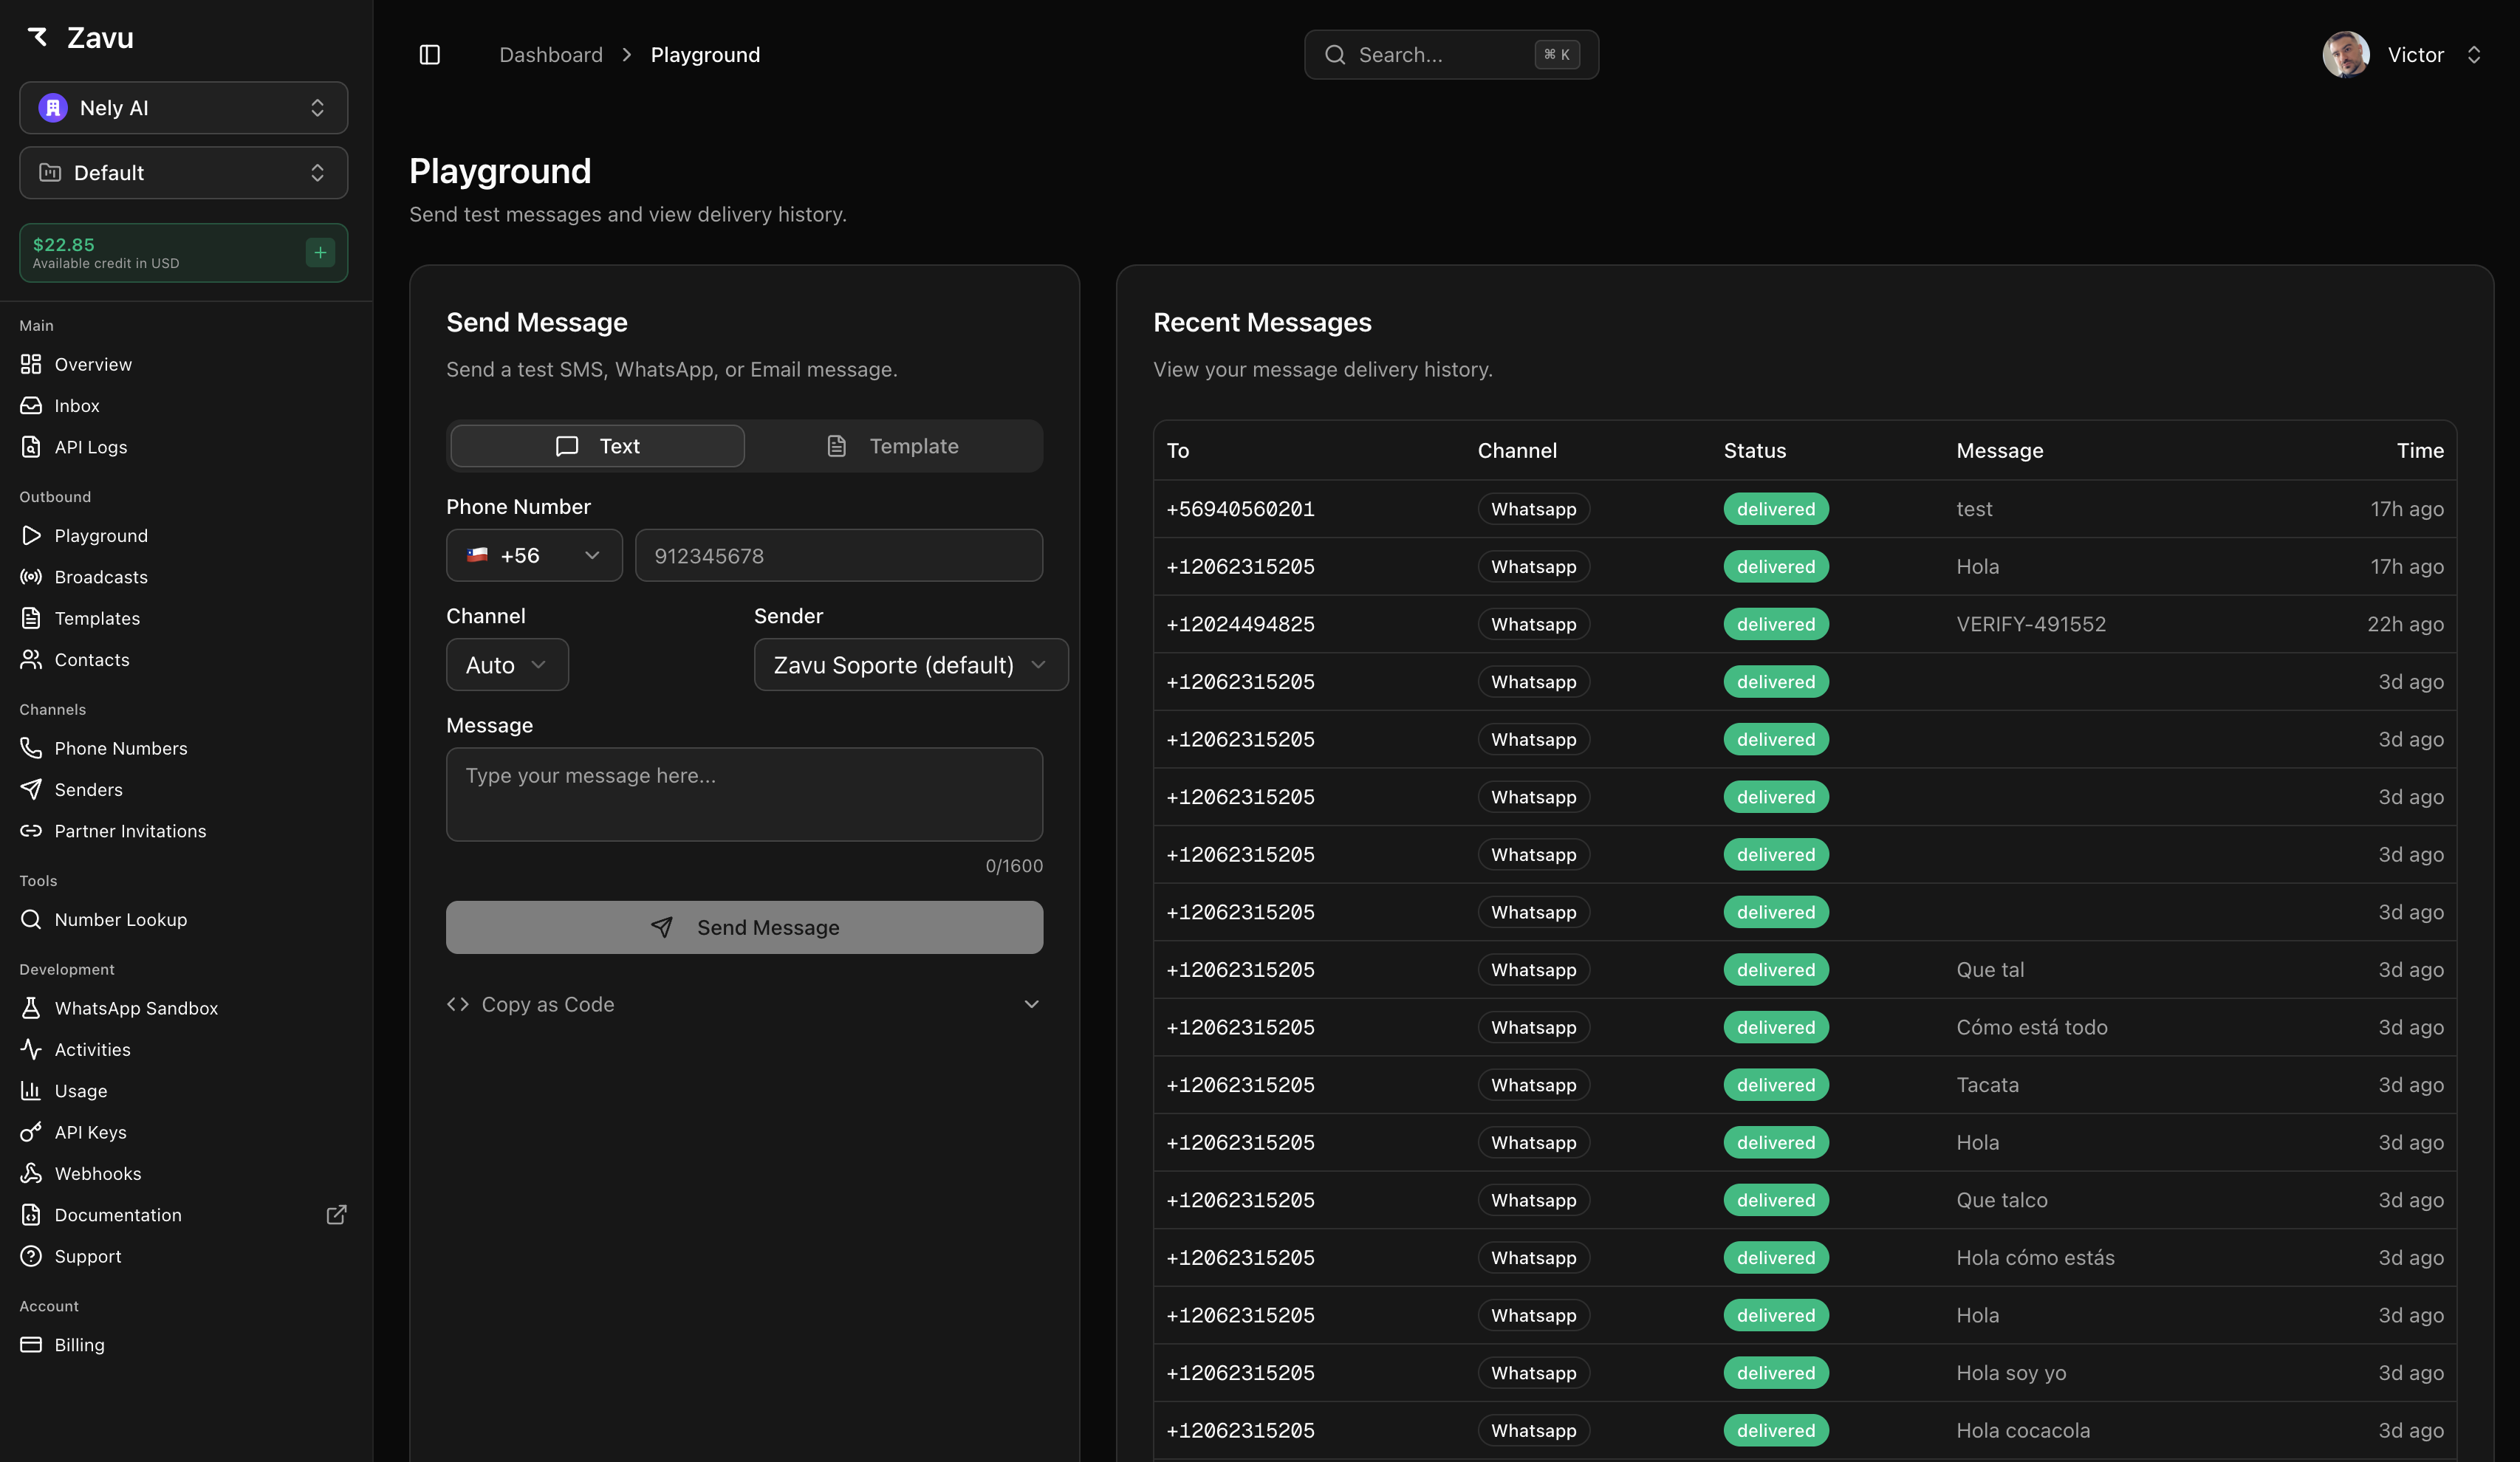Open Partner Invitations from sidebar
Image resolution: width=2520 pixels, height=1462 pixels.
[130, 831]
